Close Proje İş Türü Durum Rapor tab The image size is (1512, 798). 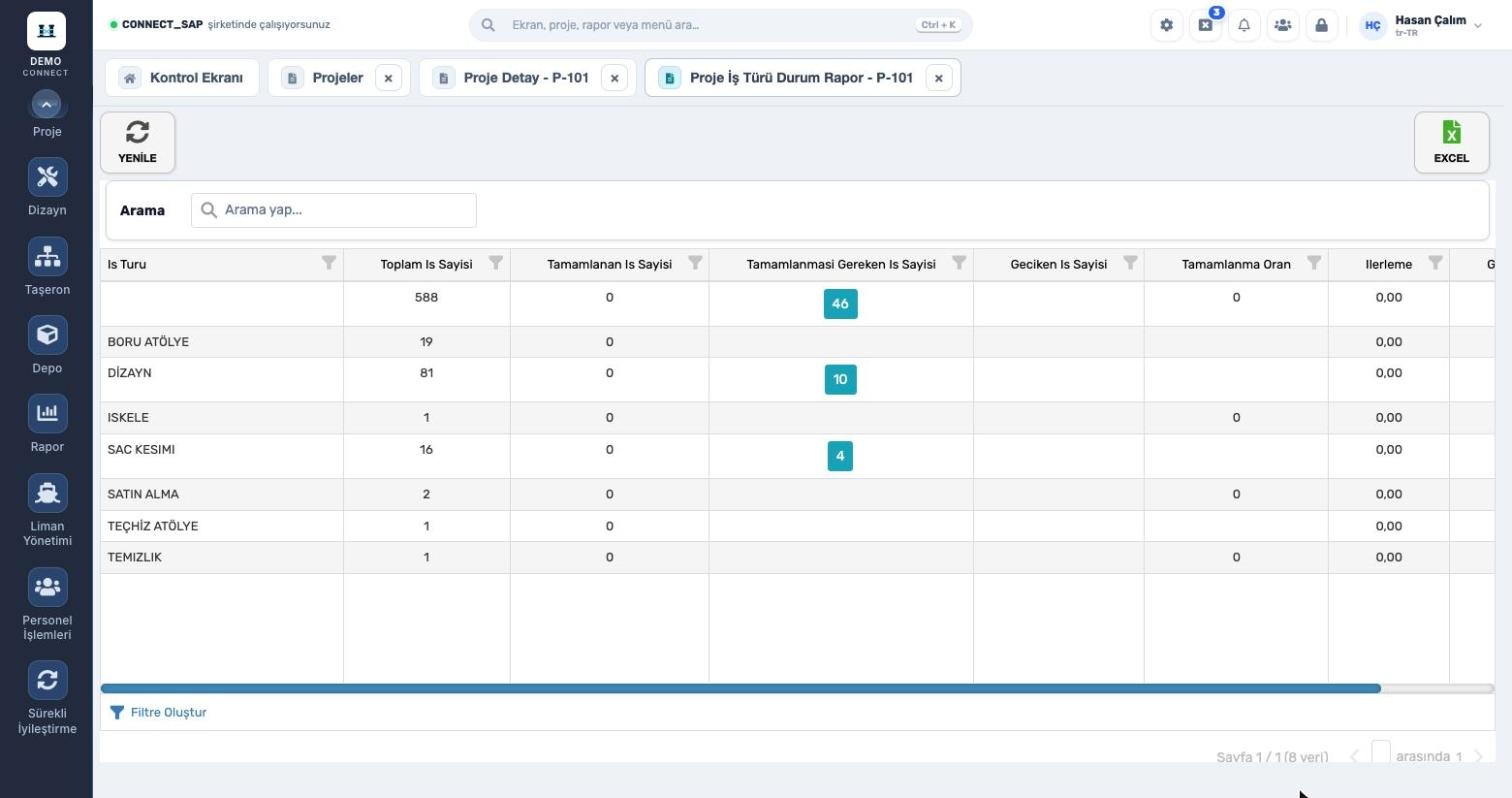tap(938, 78)
